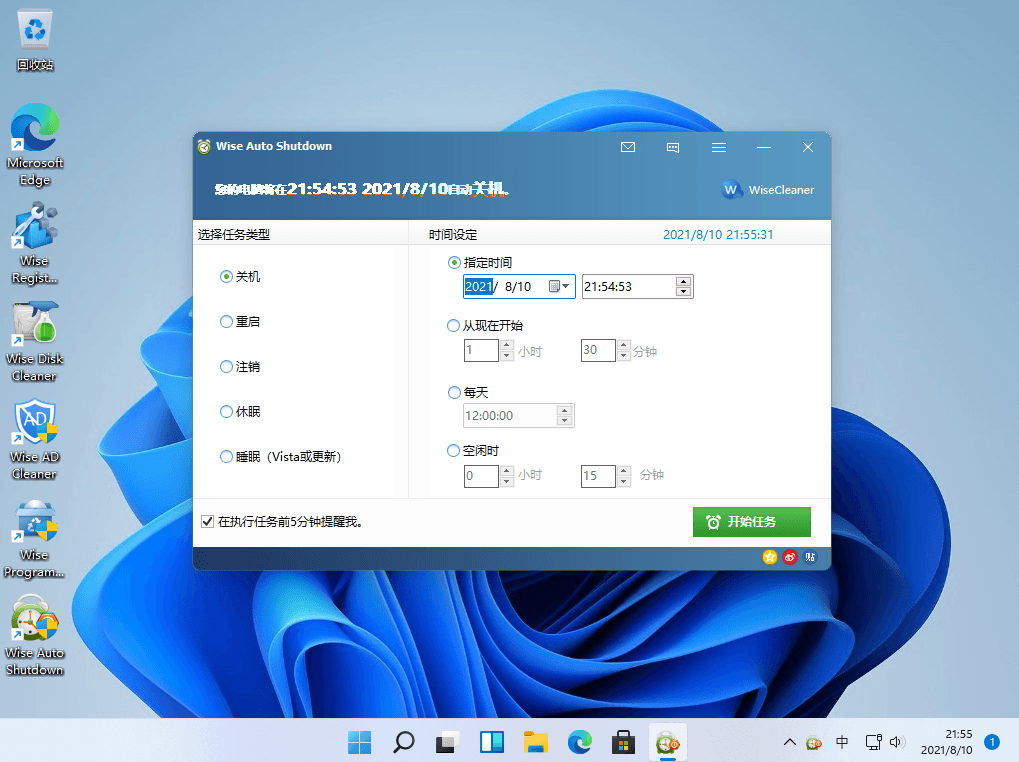This screenshot has width=1019, height=762.
Task: Click the Wise Auto Shutdown tray icon
Action: pos(814,742)
